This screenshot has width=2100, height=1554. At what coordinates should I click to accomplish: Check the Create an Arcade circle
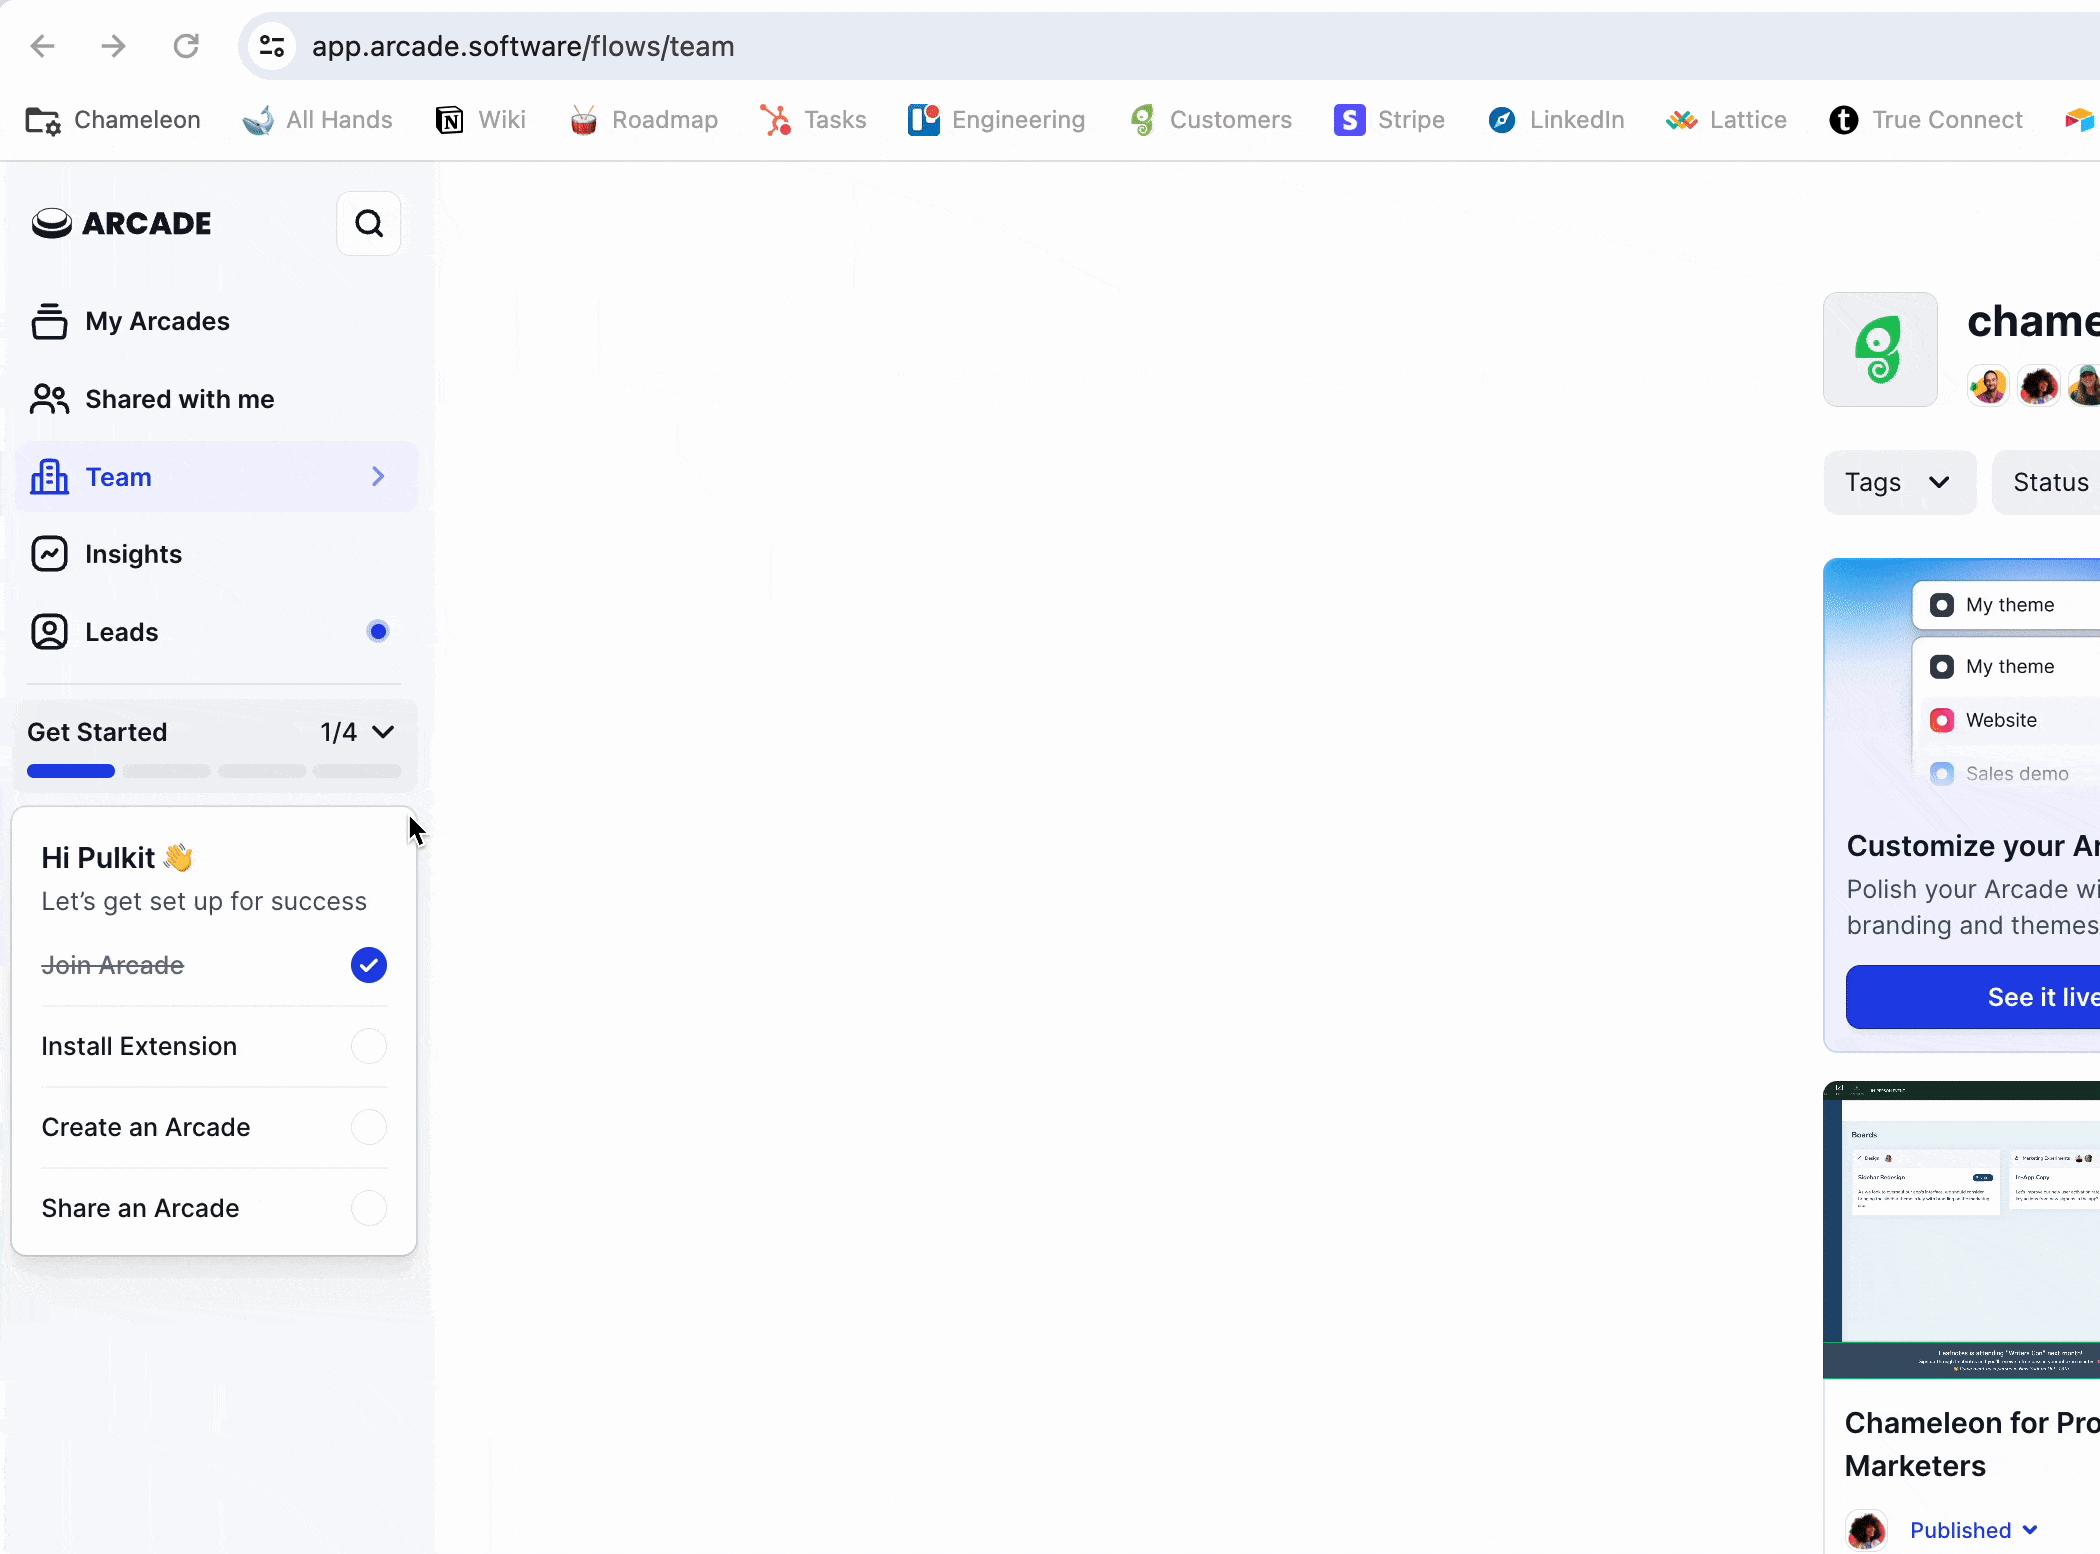(x=369, y=1127)
